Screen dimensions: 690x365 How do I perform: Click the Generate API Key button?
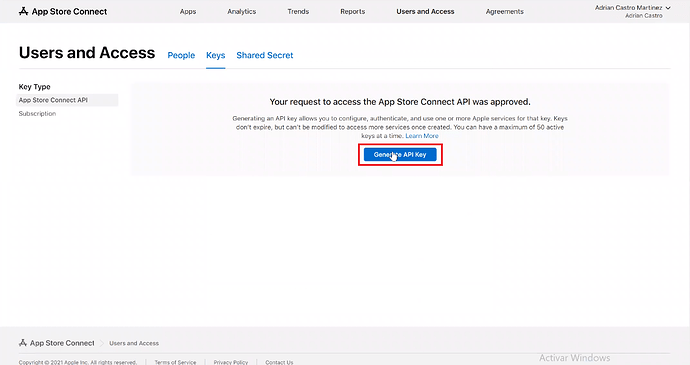[x=400, y=155]
